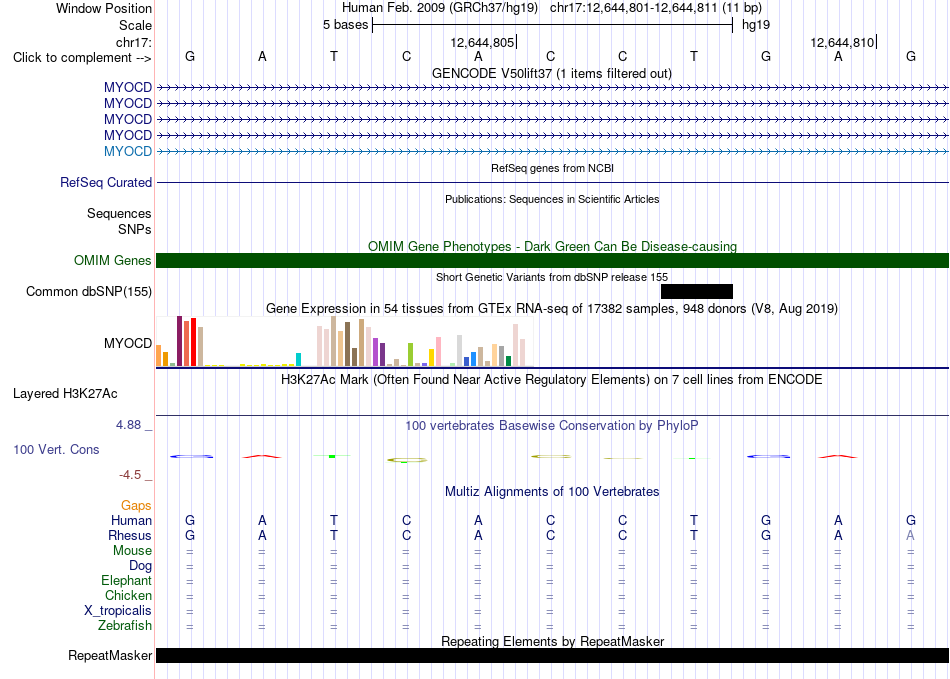The width and height of the screenshot is (950, 679).
Task: Open the RefSeq Curated track label
Action: click(x=106, y=182)
